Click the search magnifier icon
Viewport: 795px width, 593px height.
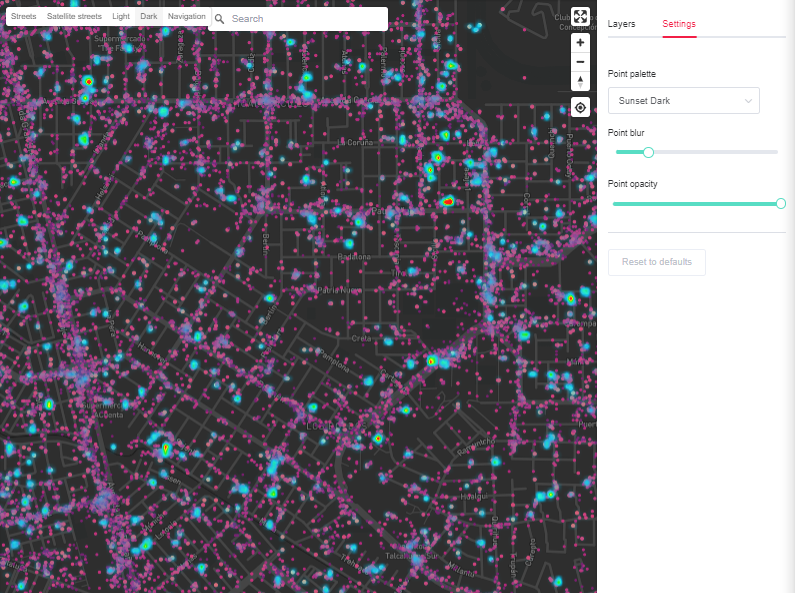[x=220, y=19]
